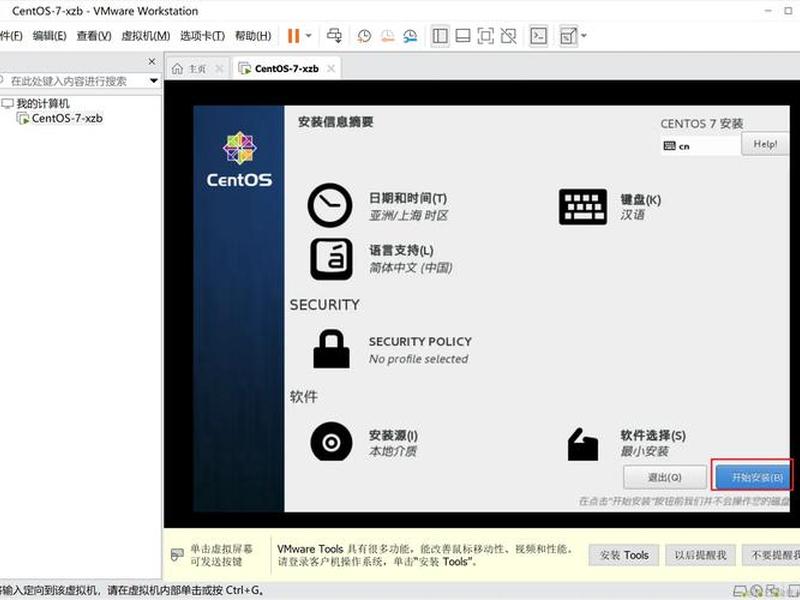
Task: Click the Unity mode toolbar icon
Action: pos(508,36)
